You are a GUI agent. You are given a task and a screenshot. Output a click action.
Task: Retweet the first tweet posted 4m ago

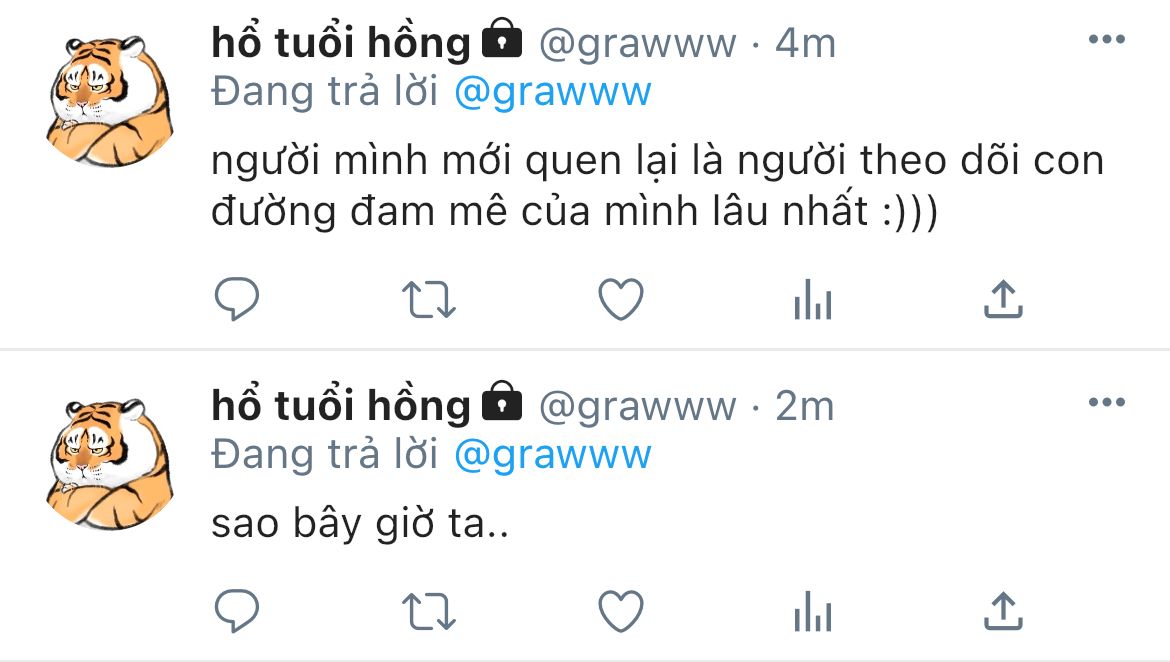click(429, 299)
